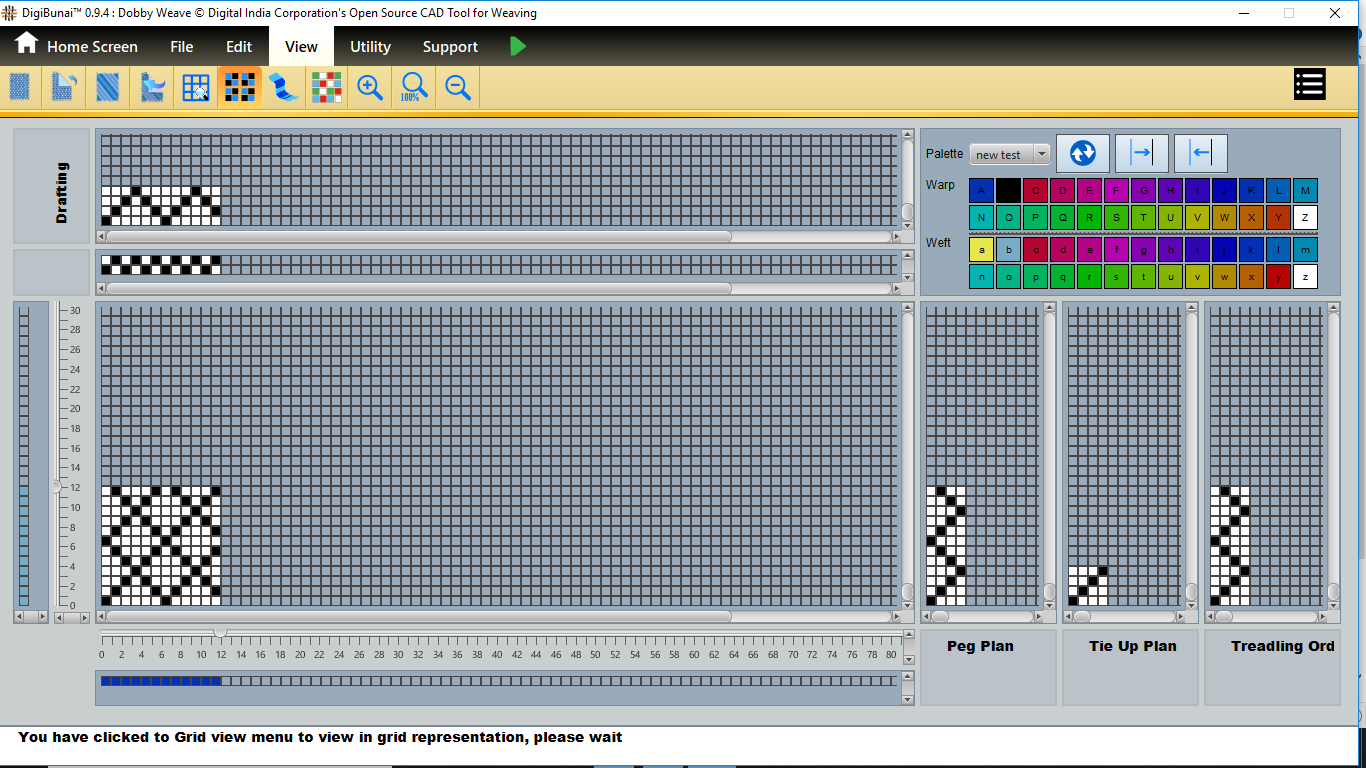Open the Edit menu

239,47
